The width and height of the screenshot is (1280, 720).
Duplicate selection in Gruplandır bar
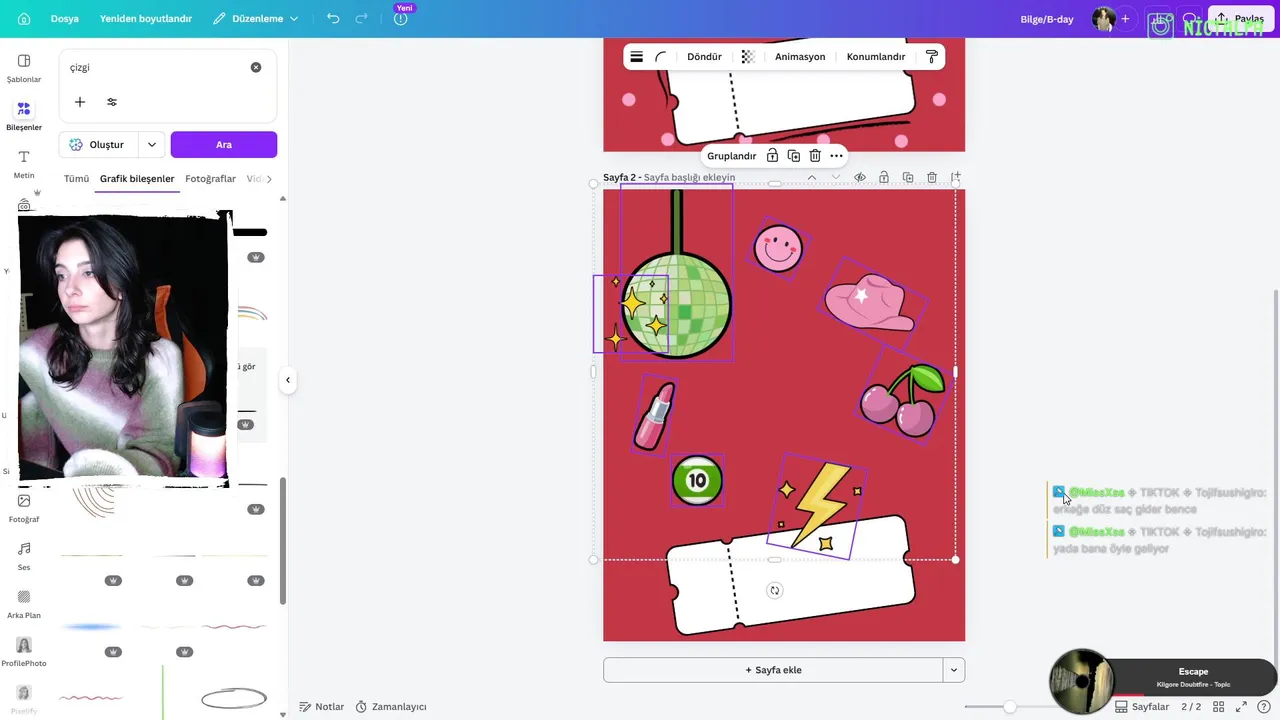click(x=794, y=156)
